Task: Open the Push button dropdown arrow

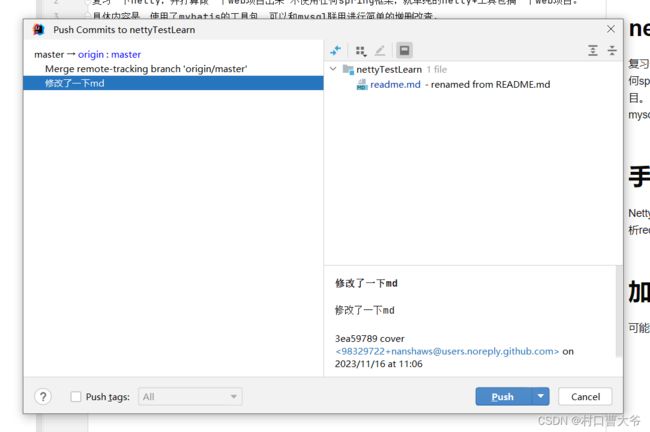Action: (x=540, y=396)
